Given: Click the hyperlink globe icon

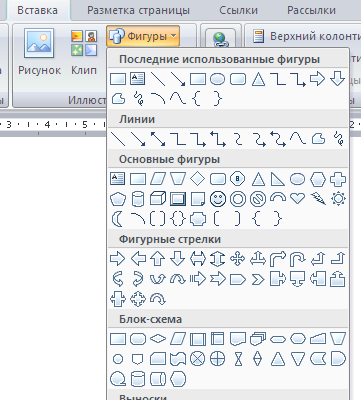Looking at the screenshot, I should 220,39.
